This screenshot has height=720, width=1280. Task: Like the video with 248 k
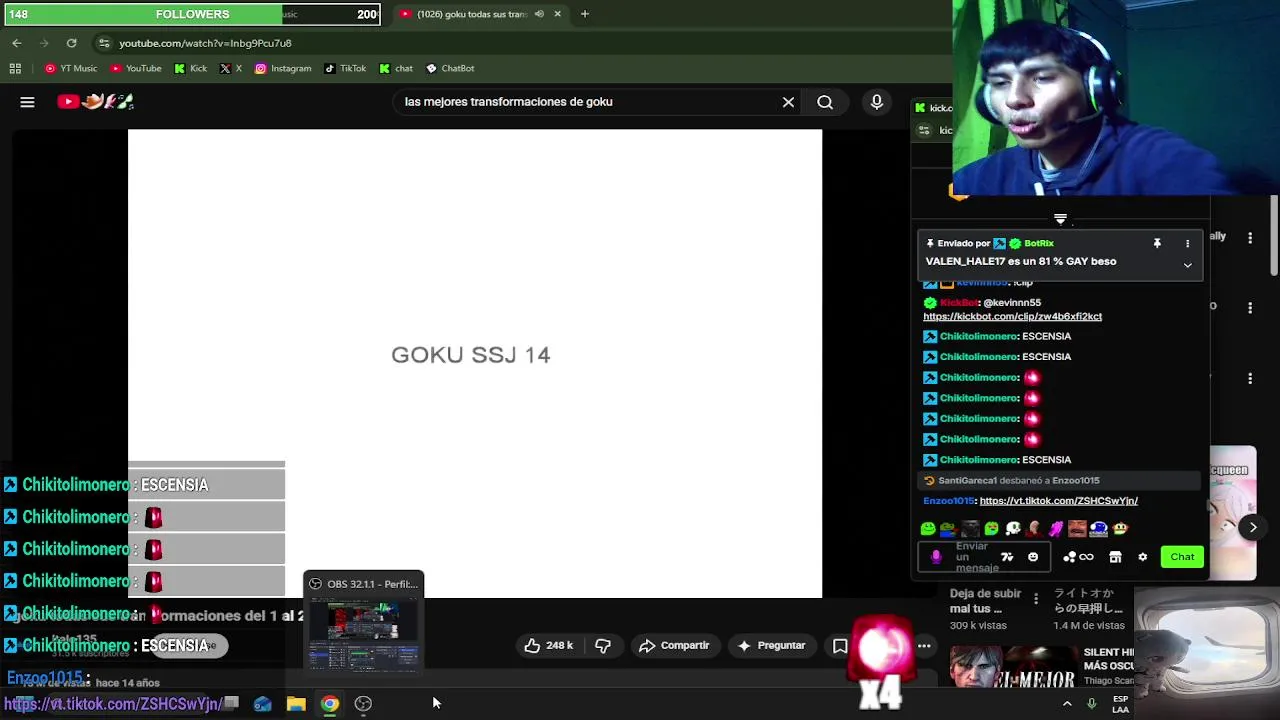(x=548, y=646)
